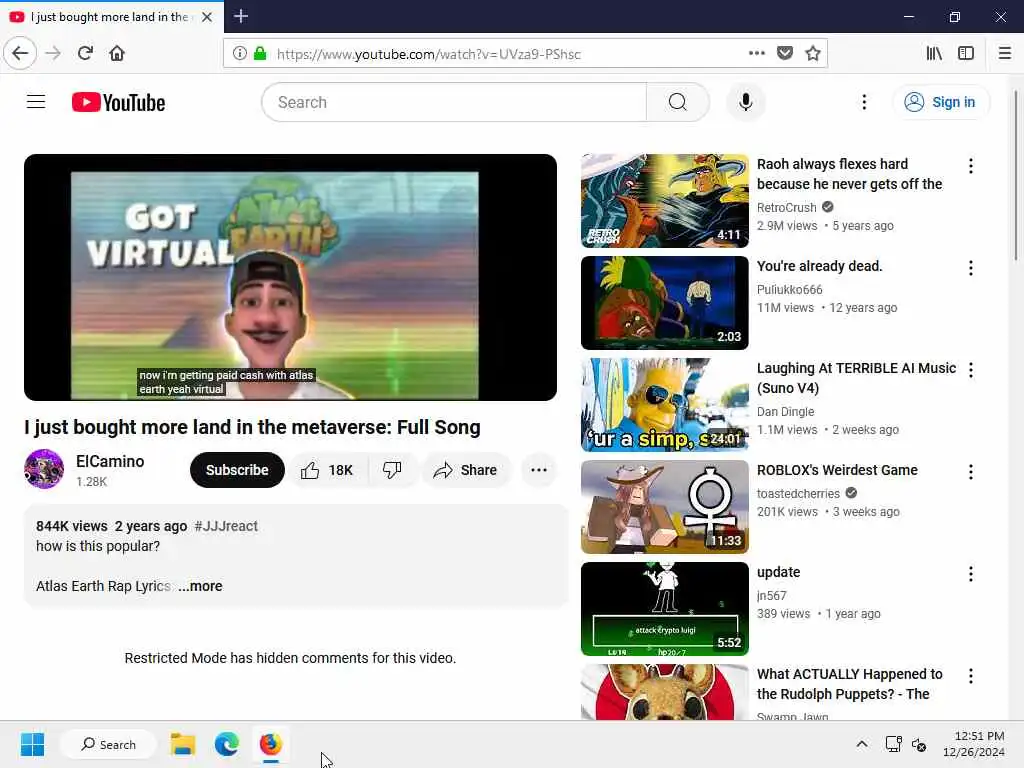The image size is (1024, 768).
Task: Show site information icon in address bar
Action: point(240,53)
